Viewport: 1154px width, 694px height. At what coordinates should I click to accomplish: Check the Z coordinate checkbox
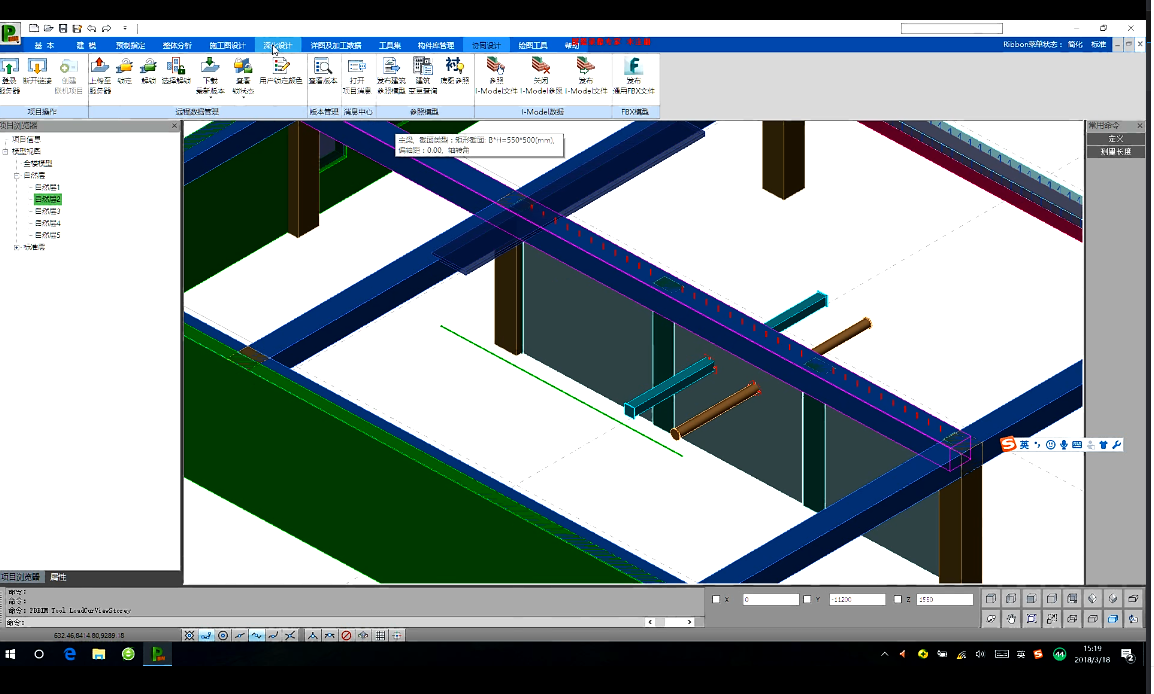click(x=898, y=599)
